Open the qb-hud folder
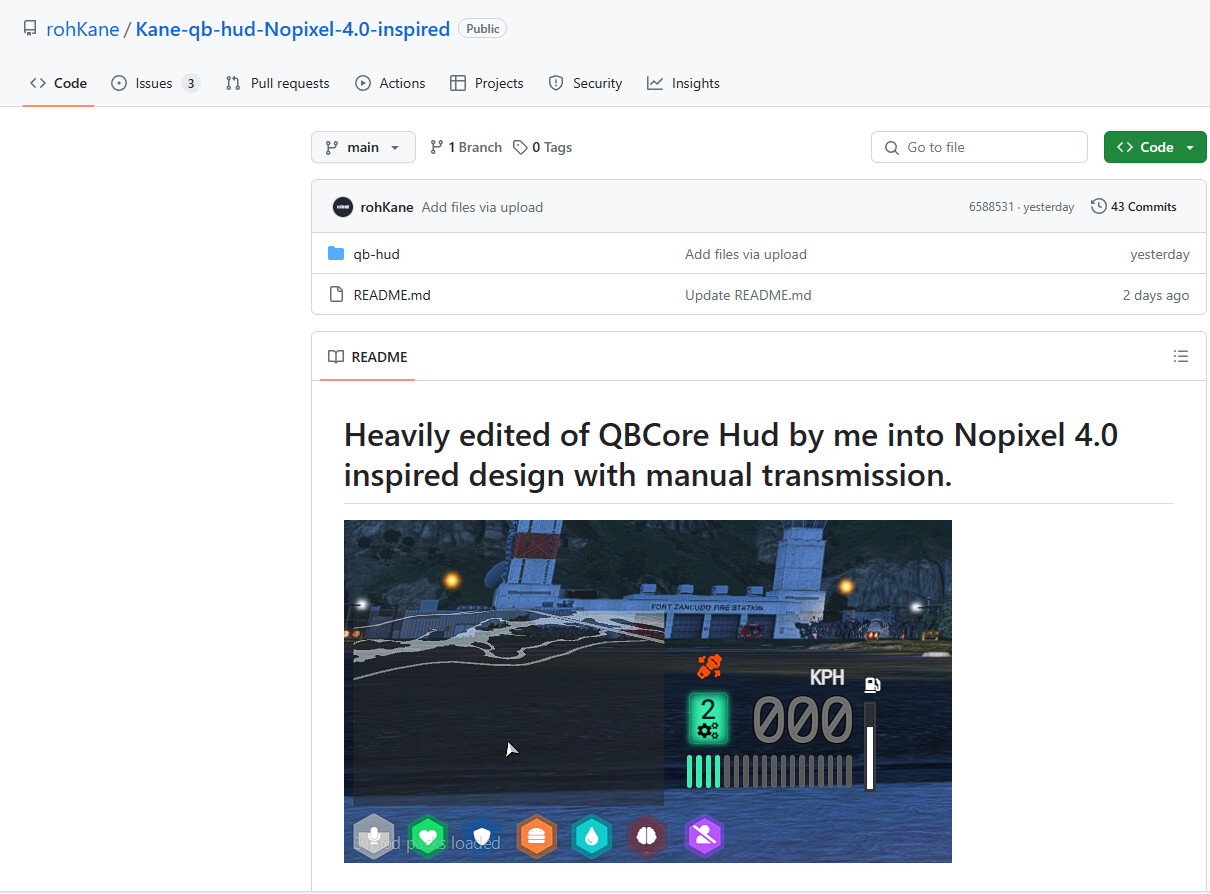Image resolution: width=1210 pixels, height=894 pixels. [376, 254]
